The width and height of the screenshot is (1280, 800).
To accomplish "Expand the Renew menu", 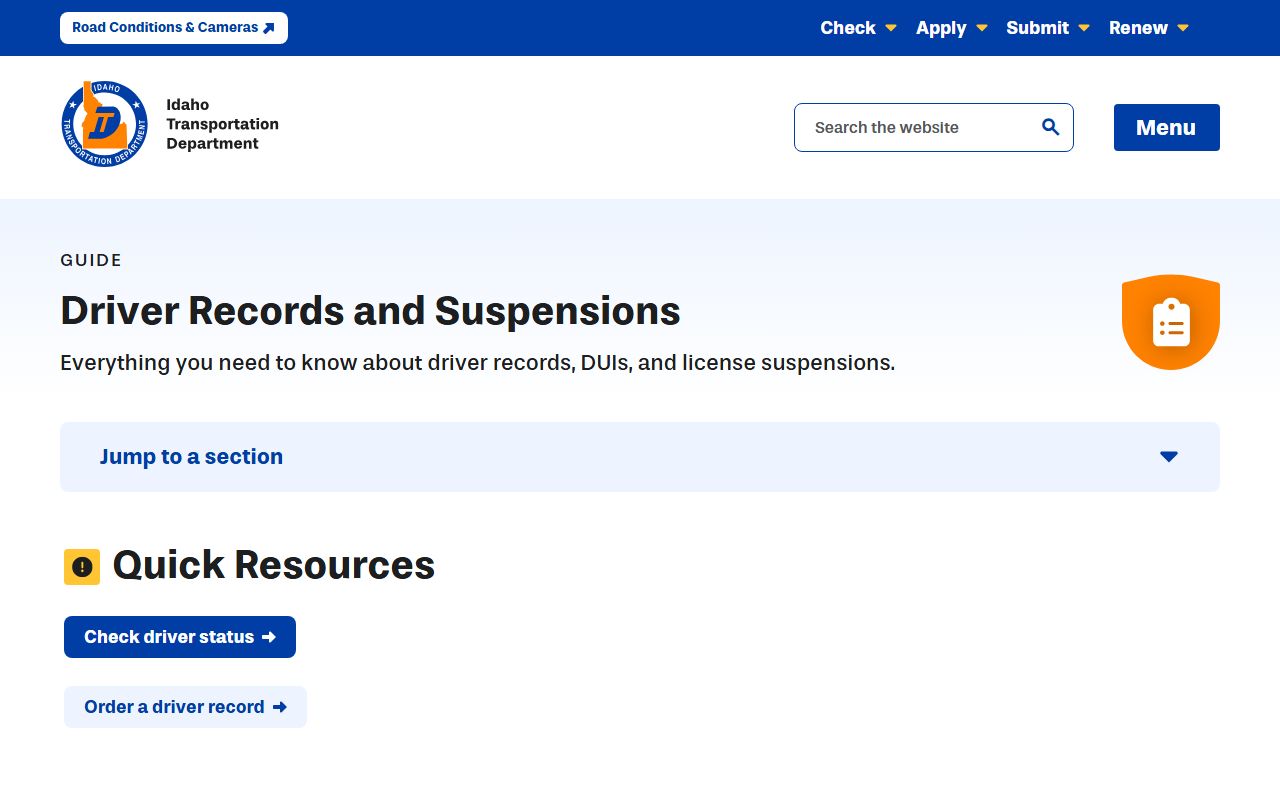I will (1149, 28).
